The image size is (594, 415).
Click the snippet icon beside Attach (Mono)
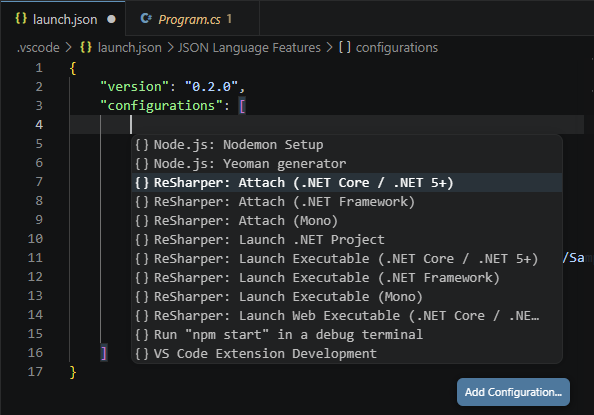[142, 221]
